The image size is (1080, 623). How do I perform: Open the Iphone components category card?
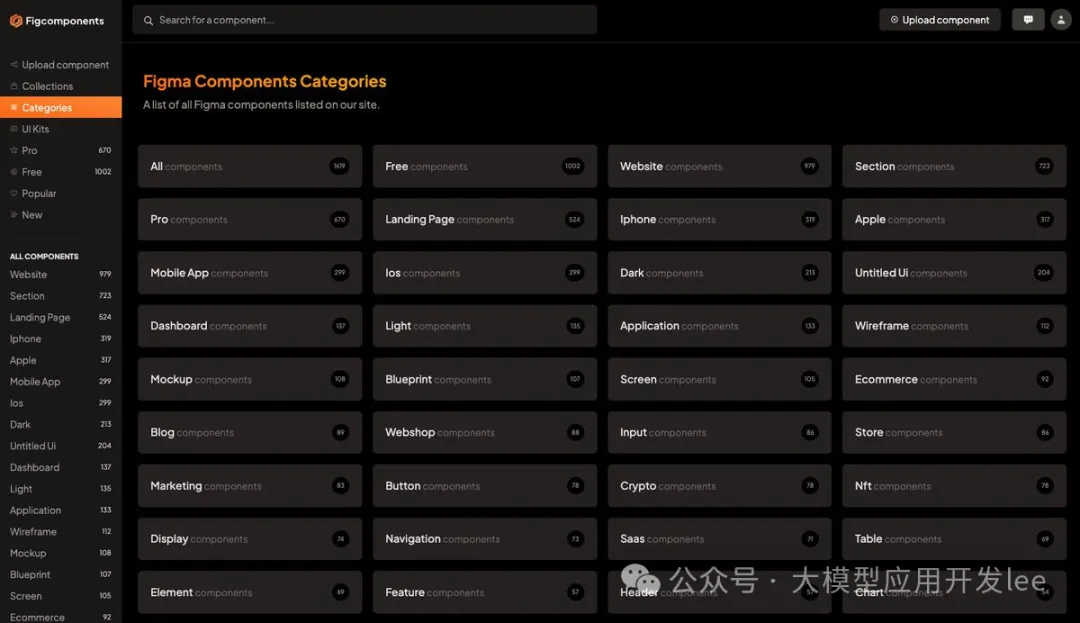(x=719, y=219)
